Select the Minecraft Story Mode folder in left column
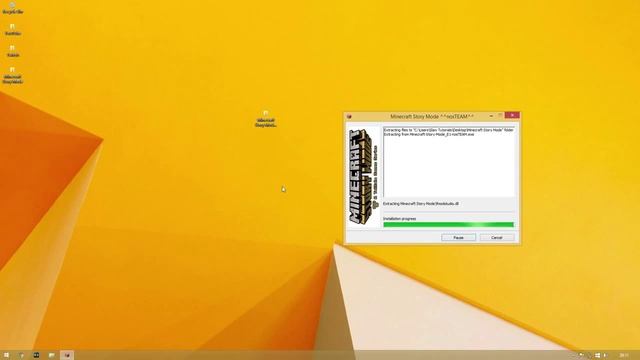 point(13,76)
